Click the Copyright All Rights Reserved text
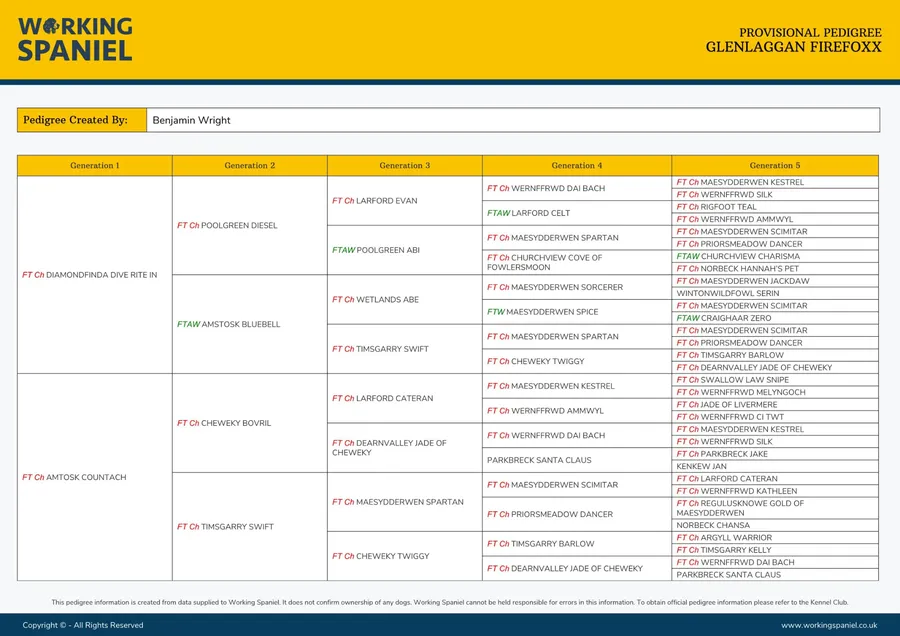 point(83,625)
